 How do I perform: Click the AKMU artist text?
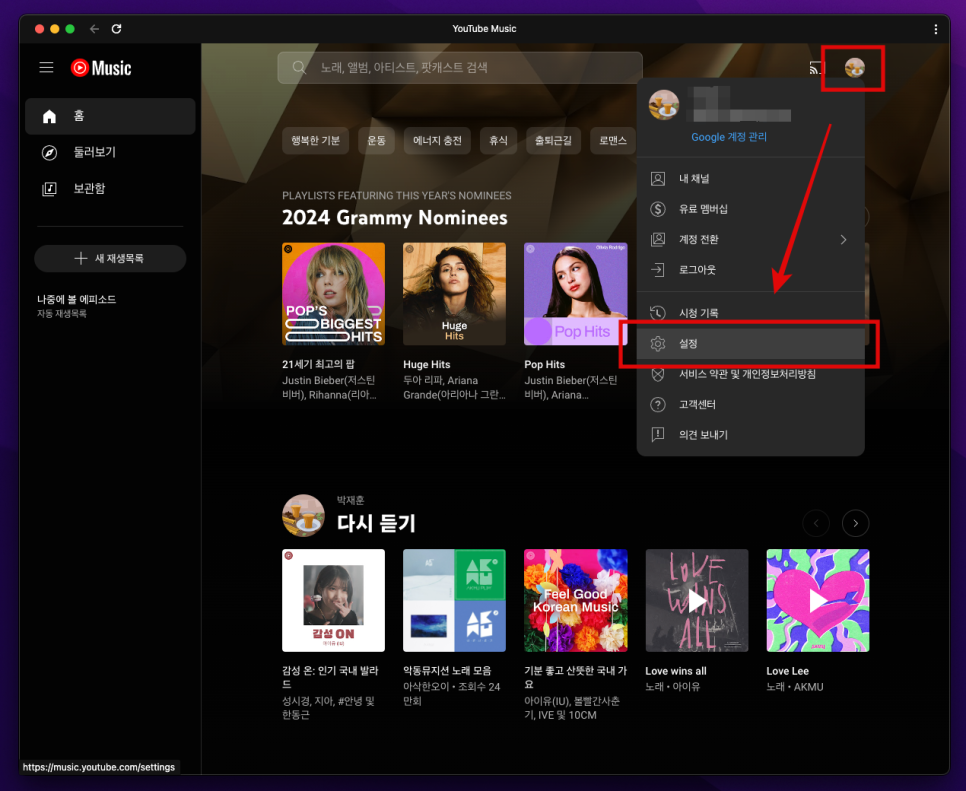tap(809, 686)
